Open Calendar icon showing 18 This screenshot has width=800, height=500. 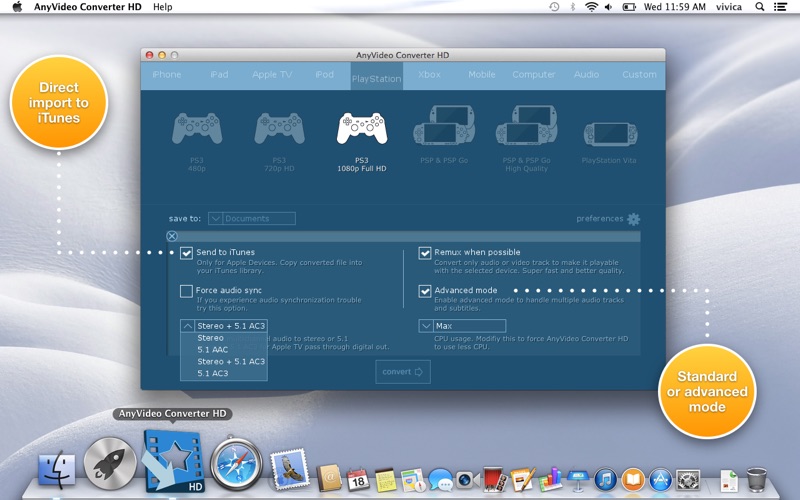pos(358,479)
